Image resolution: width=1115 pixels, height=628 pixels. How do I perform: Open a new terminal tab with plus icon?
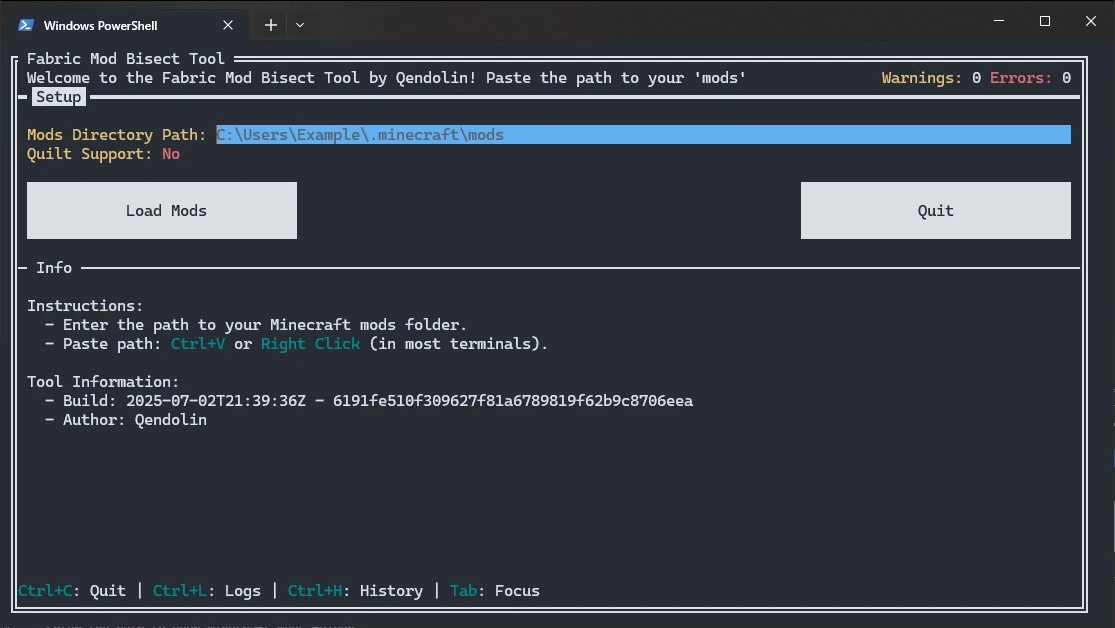pyautogui.click(x=271, y=25)
